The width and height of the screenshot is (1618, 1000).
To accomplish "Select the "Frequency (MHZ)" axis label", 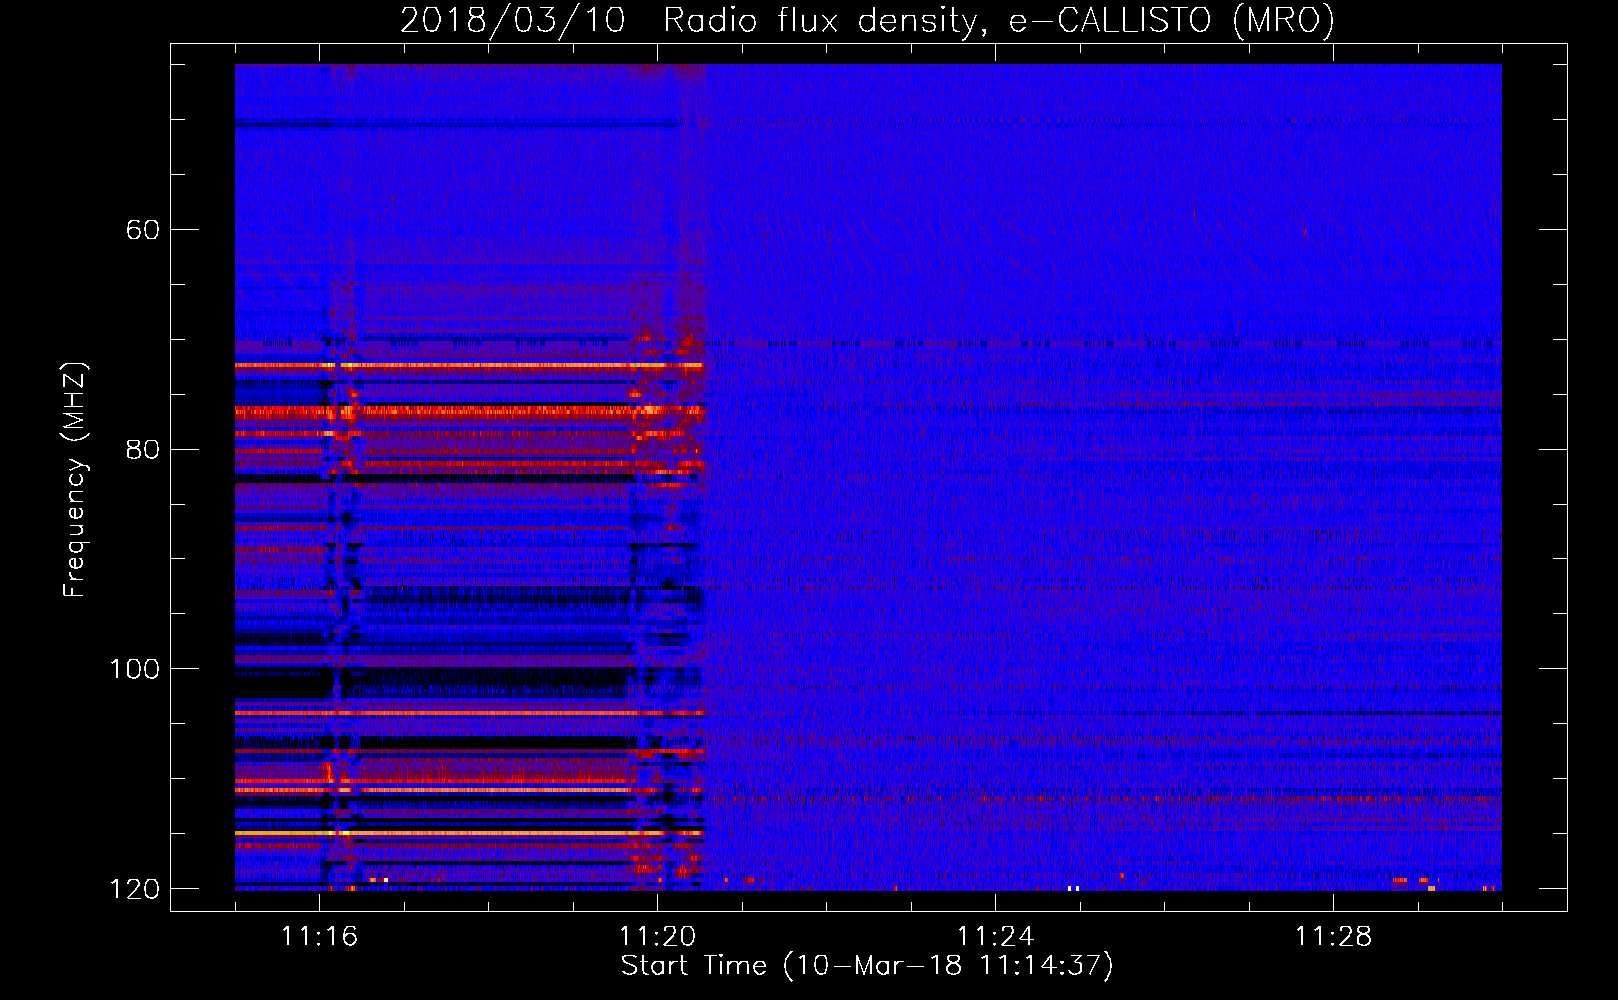I will (75, 480).
